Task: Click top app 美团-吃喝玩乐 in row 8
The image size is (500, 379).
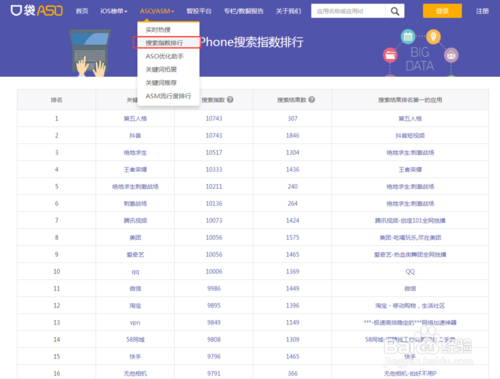Action: pos(410,237)
